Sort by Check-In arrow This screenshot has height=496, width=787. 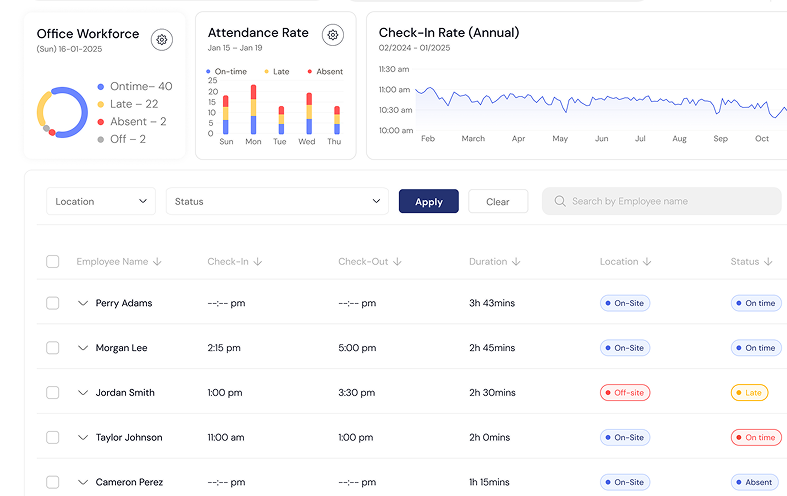point(257,262)
